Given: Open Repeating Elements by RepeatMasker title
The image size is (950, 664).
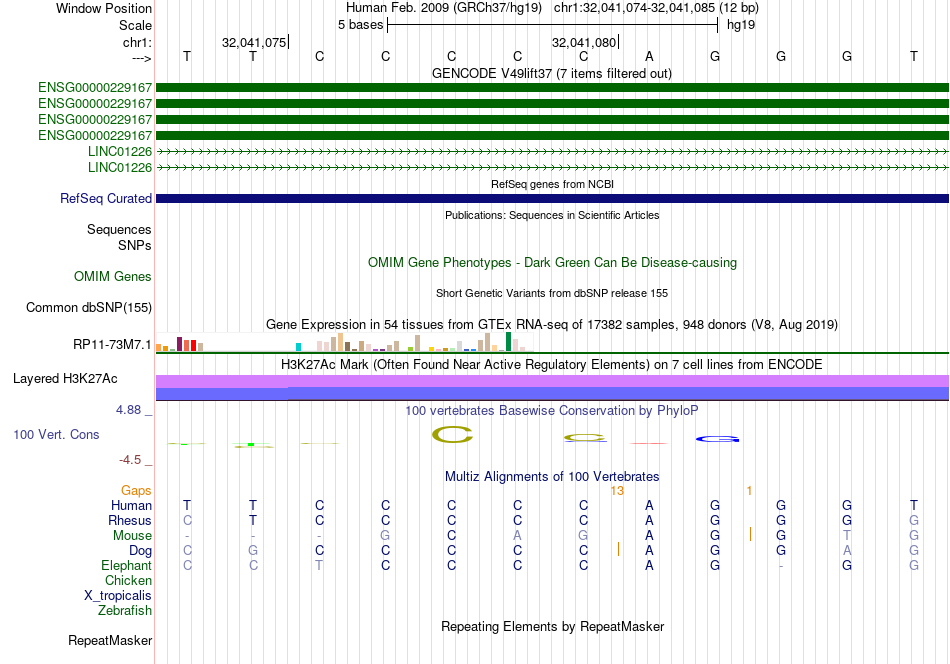Looking at the screenshot, I should click(552, 626).
